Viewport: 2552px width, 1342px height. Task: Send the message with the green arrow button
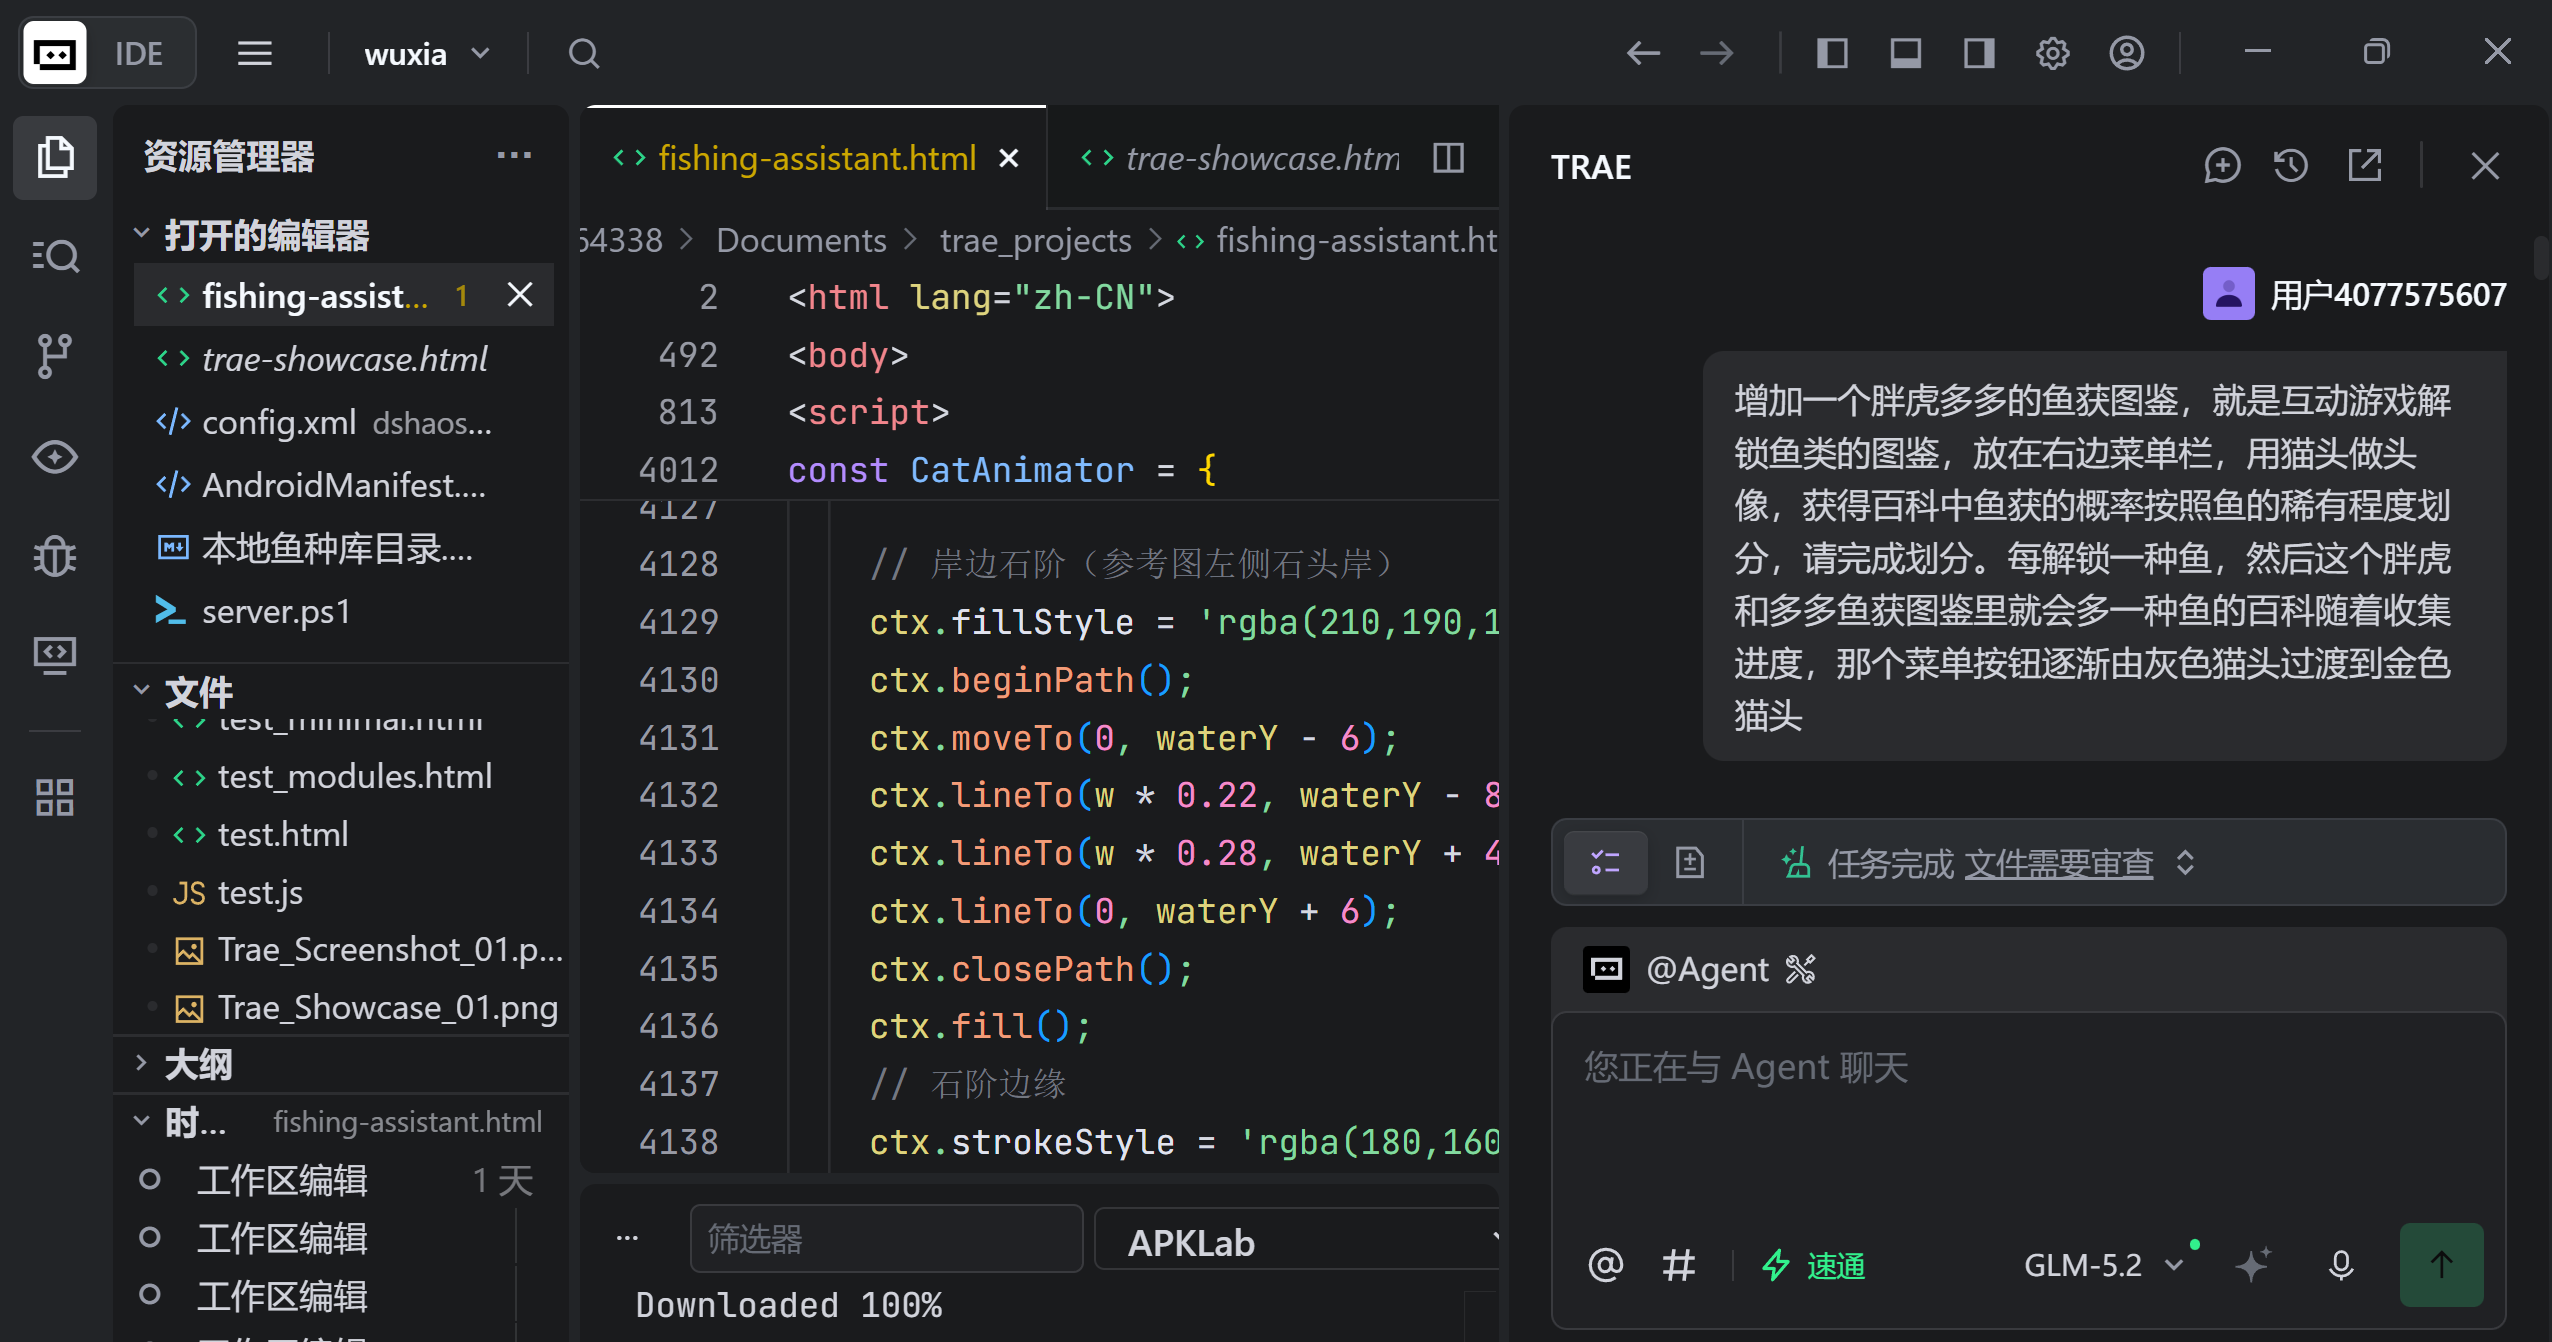tap(2441, 1265)
